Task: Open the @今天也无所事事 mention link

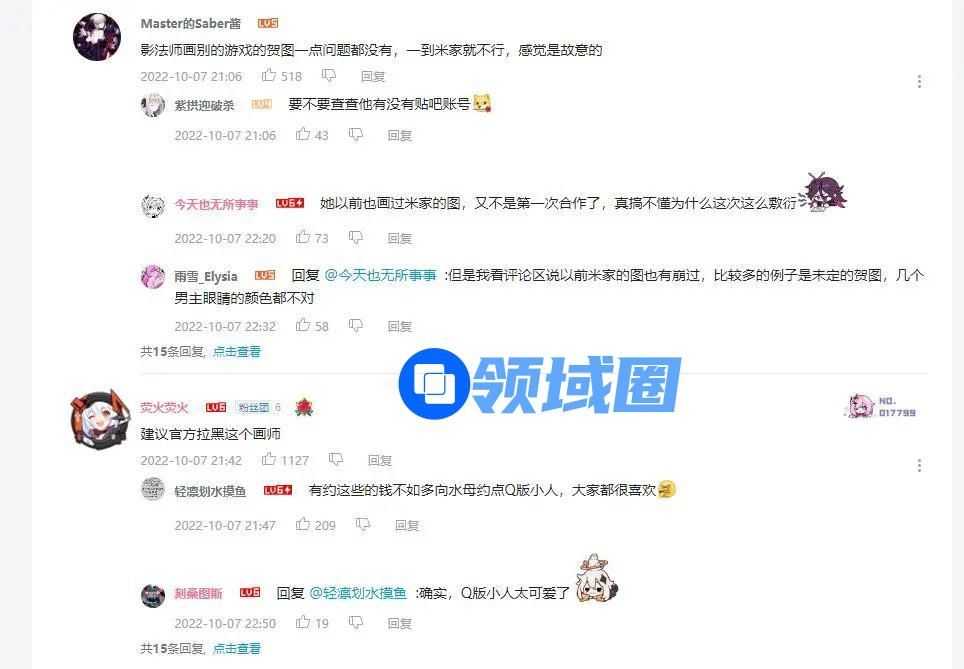Action: pyautogui.click(x=381, y=275)
